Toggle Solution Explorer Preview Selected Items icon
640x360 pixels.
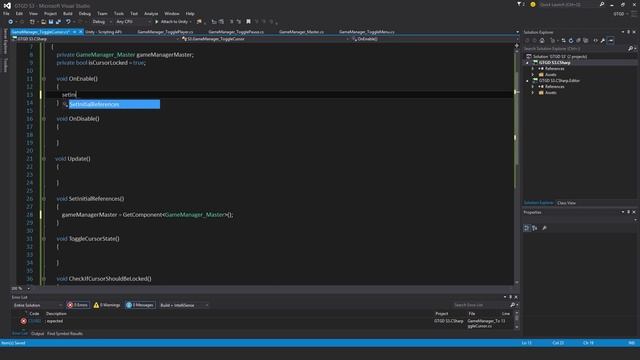[x=611, y=40]
